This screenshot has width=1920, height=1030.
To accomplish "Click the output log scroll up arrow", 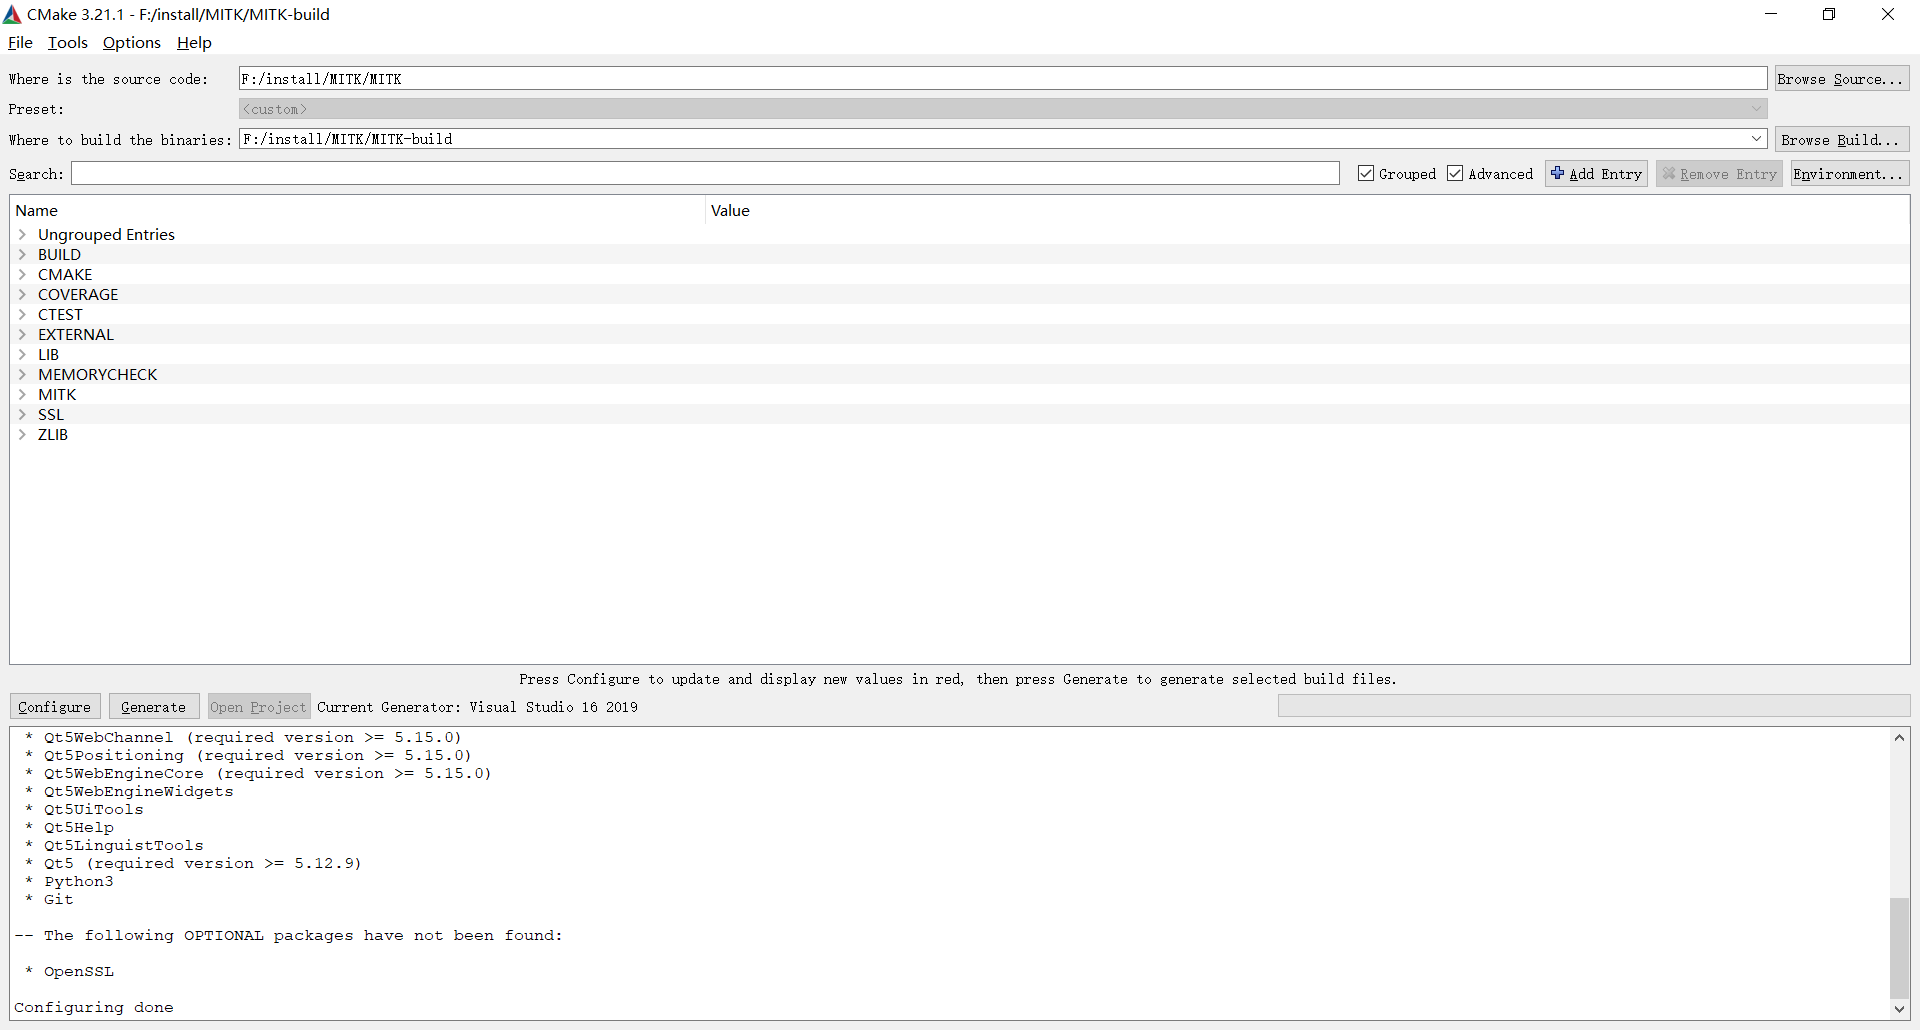I will tap(1899, 737).
